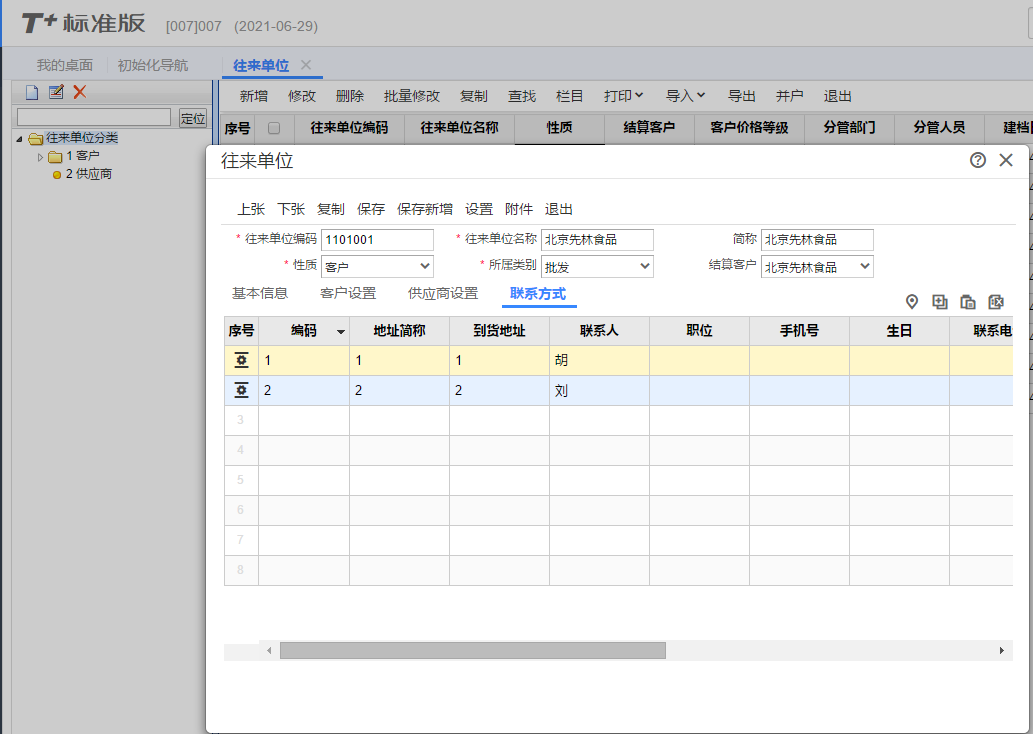This screenshot has width=1033, height=734.
Task: Click the 联系人 cell containing 刘
Action: (600, 391)
